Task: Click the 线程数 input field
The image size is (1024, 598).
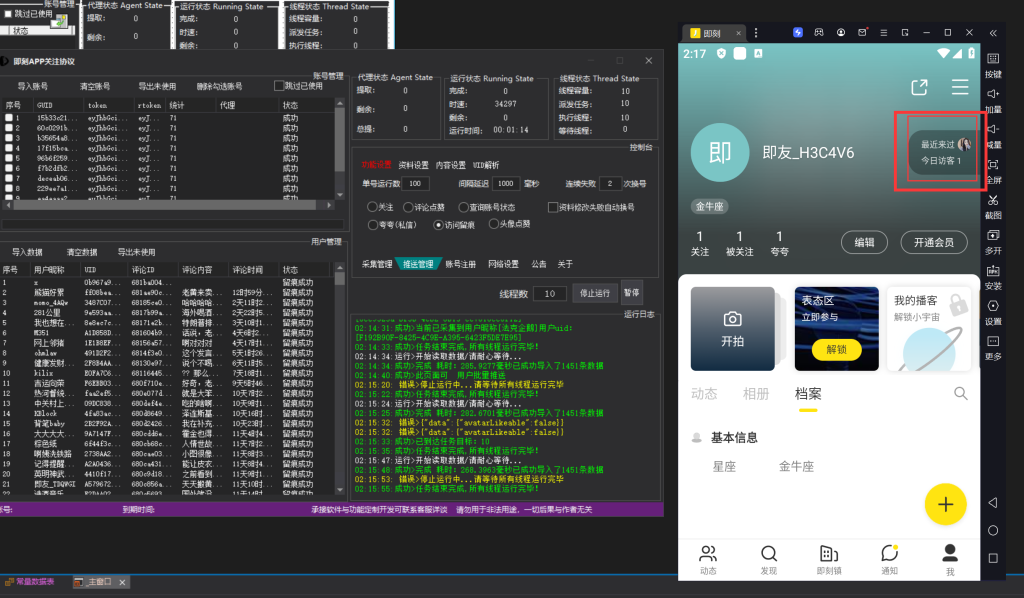Action: (x=549, y=293)
